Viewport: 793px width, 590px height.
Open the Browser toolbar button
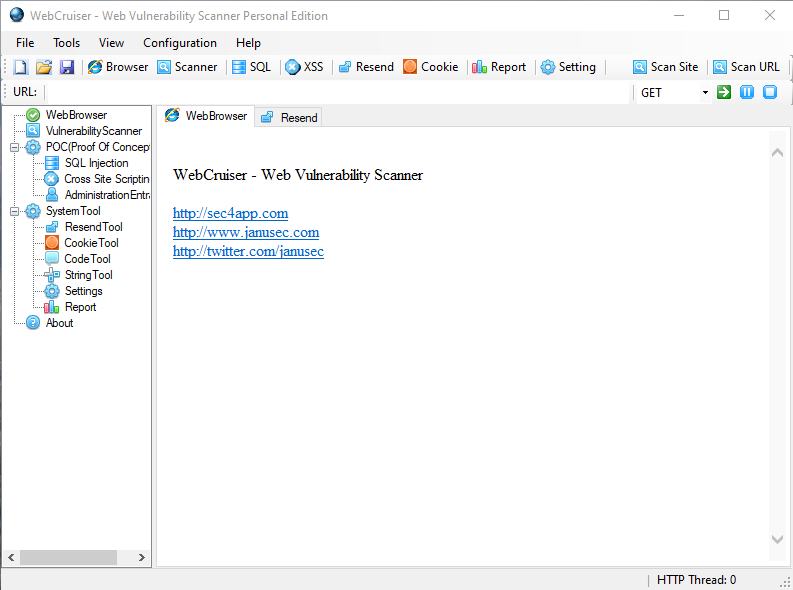point(118,67)
